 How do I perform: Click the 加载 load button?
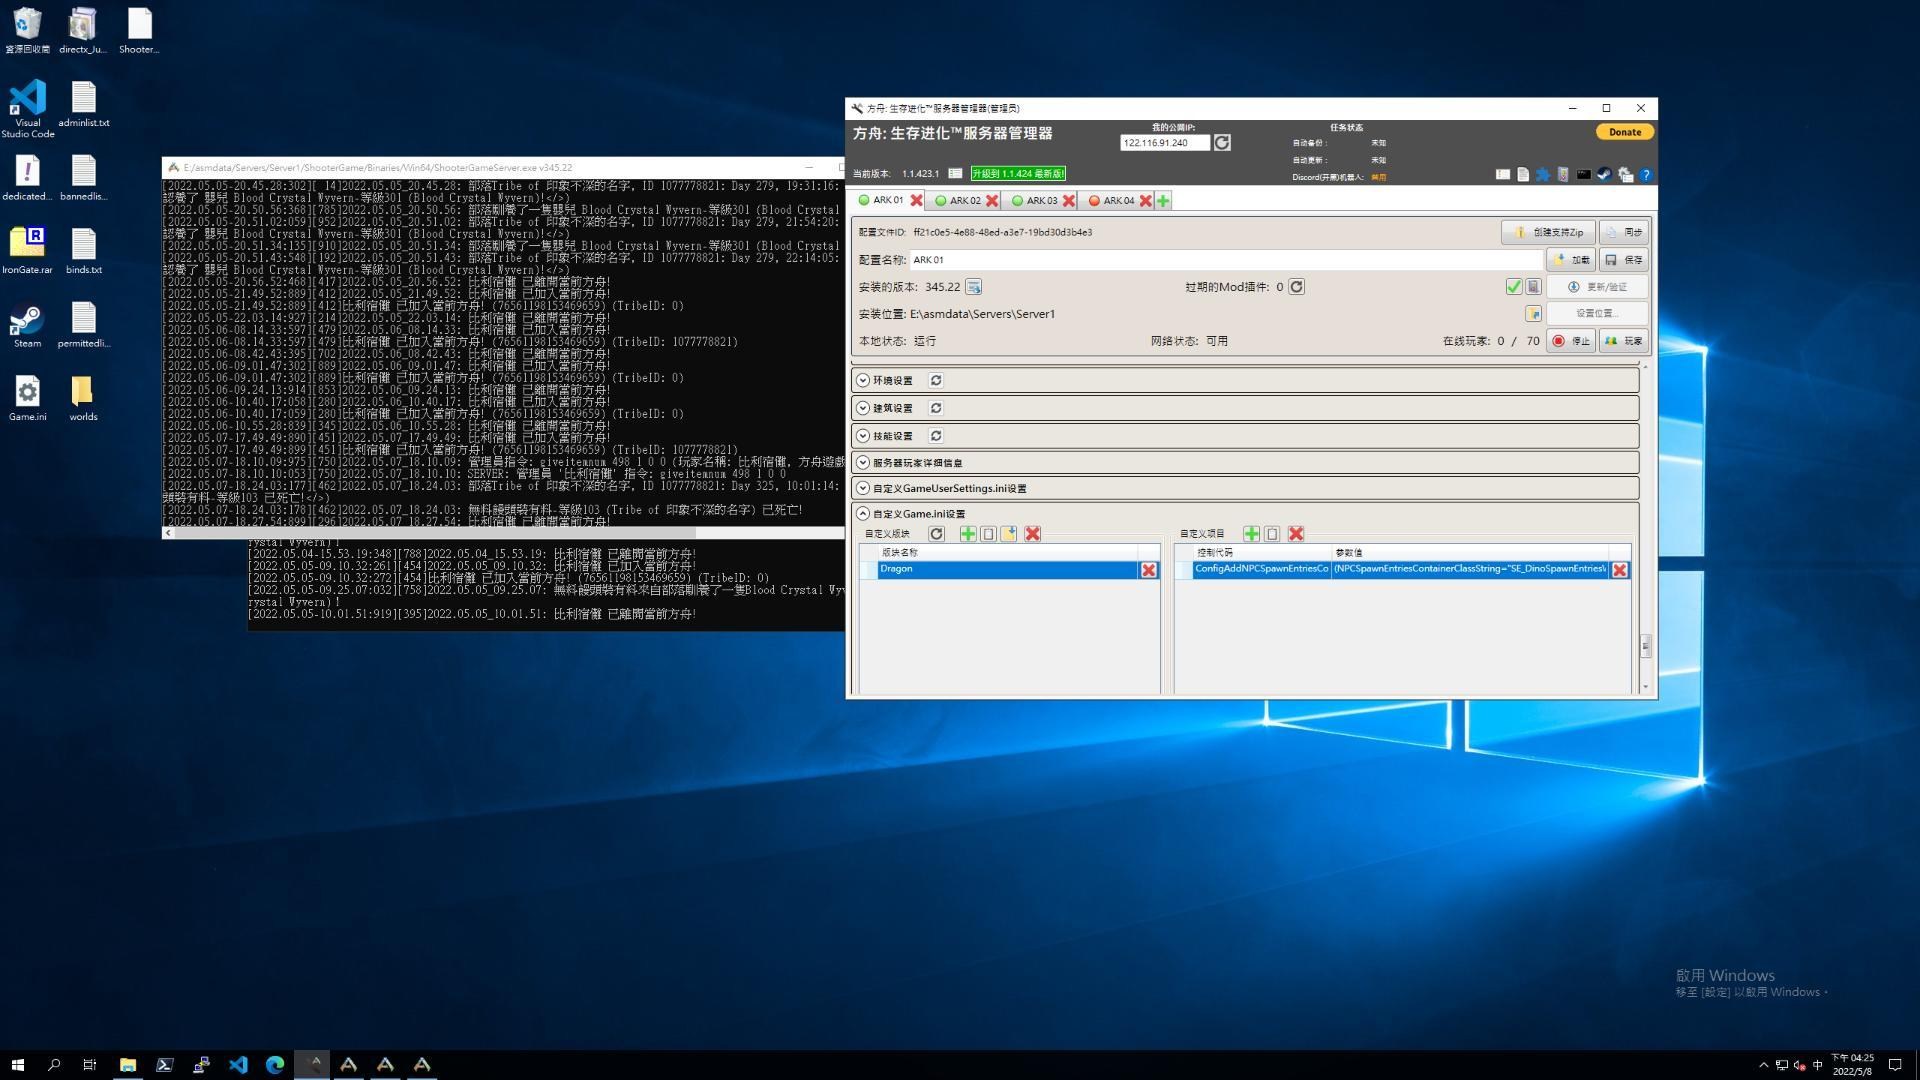1571,260
